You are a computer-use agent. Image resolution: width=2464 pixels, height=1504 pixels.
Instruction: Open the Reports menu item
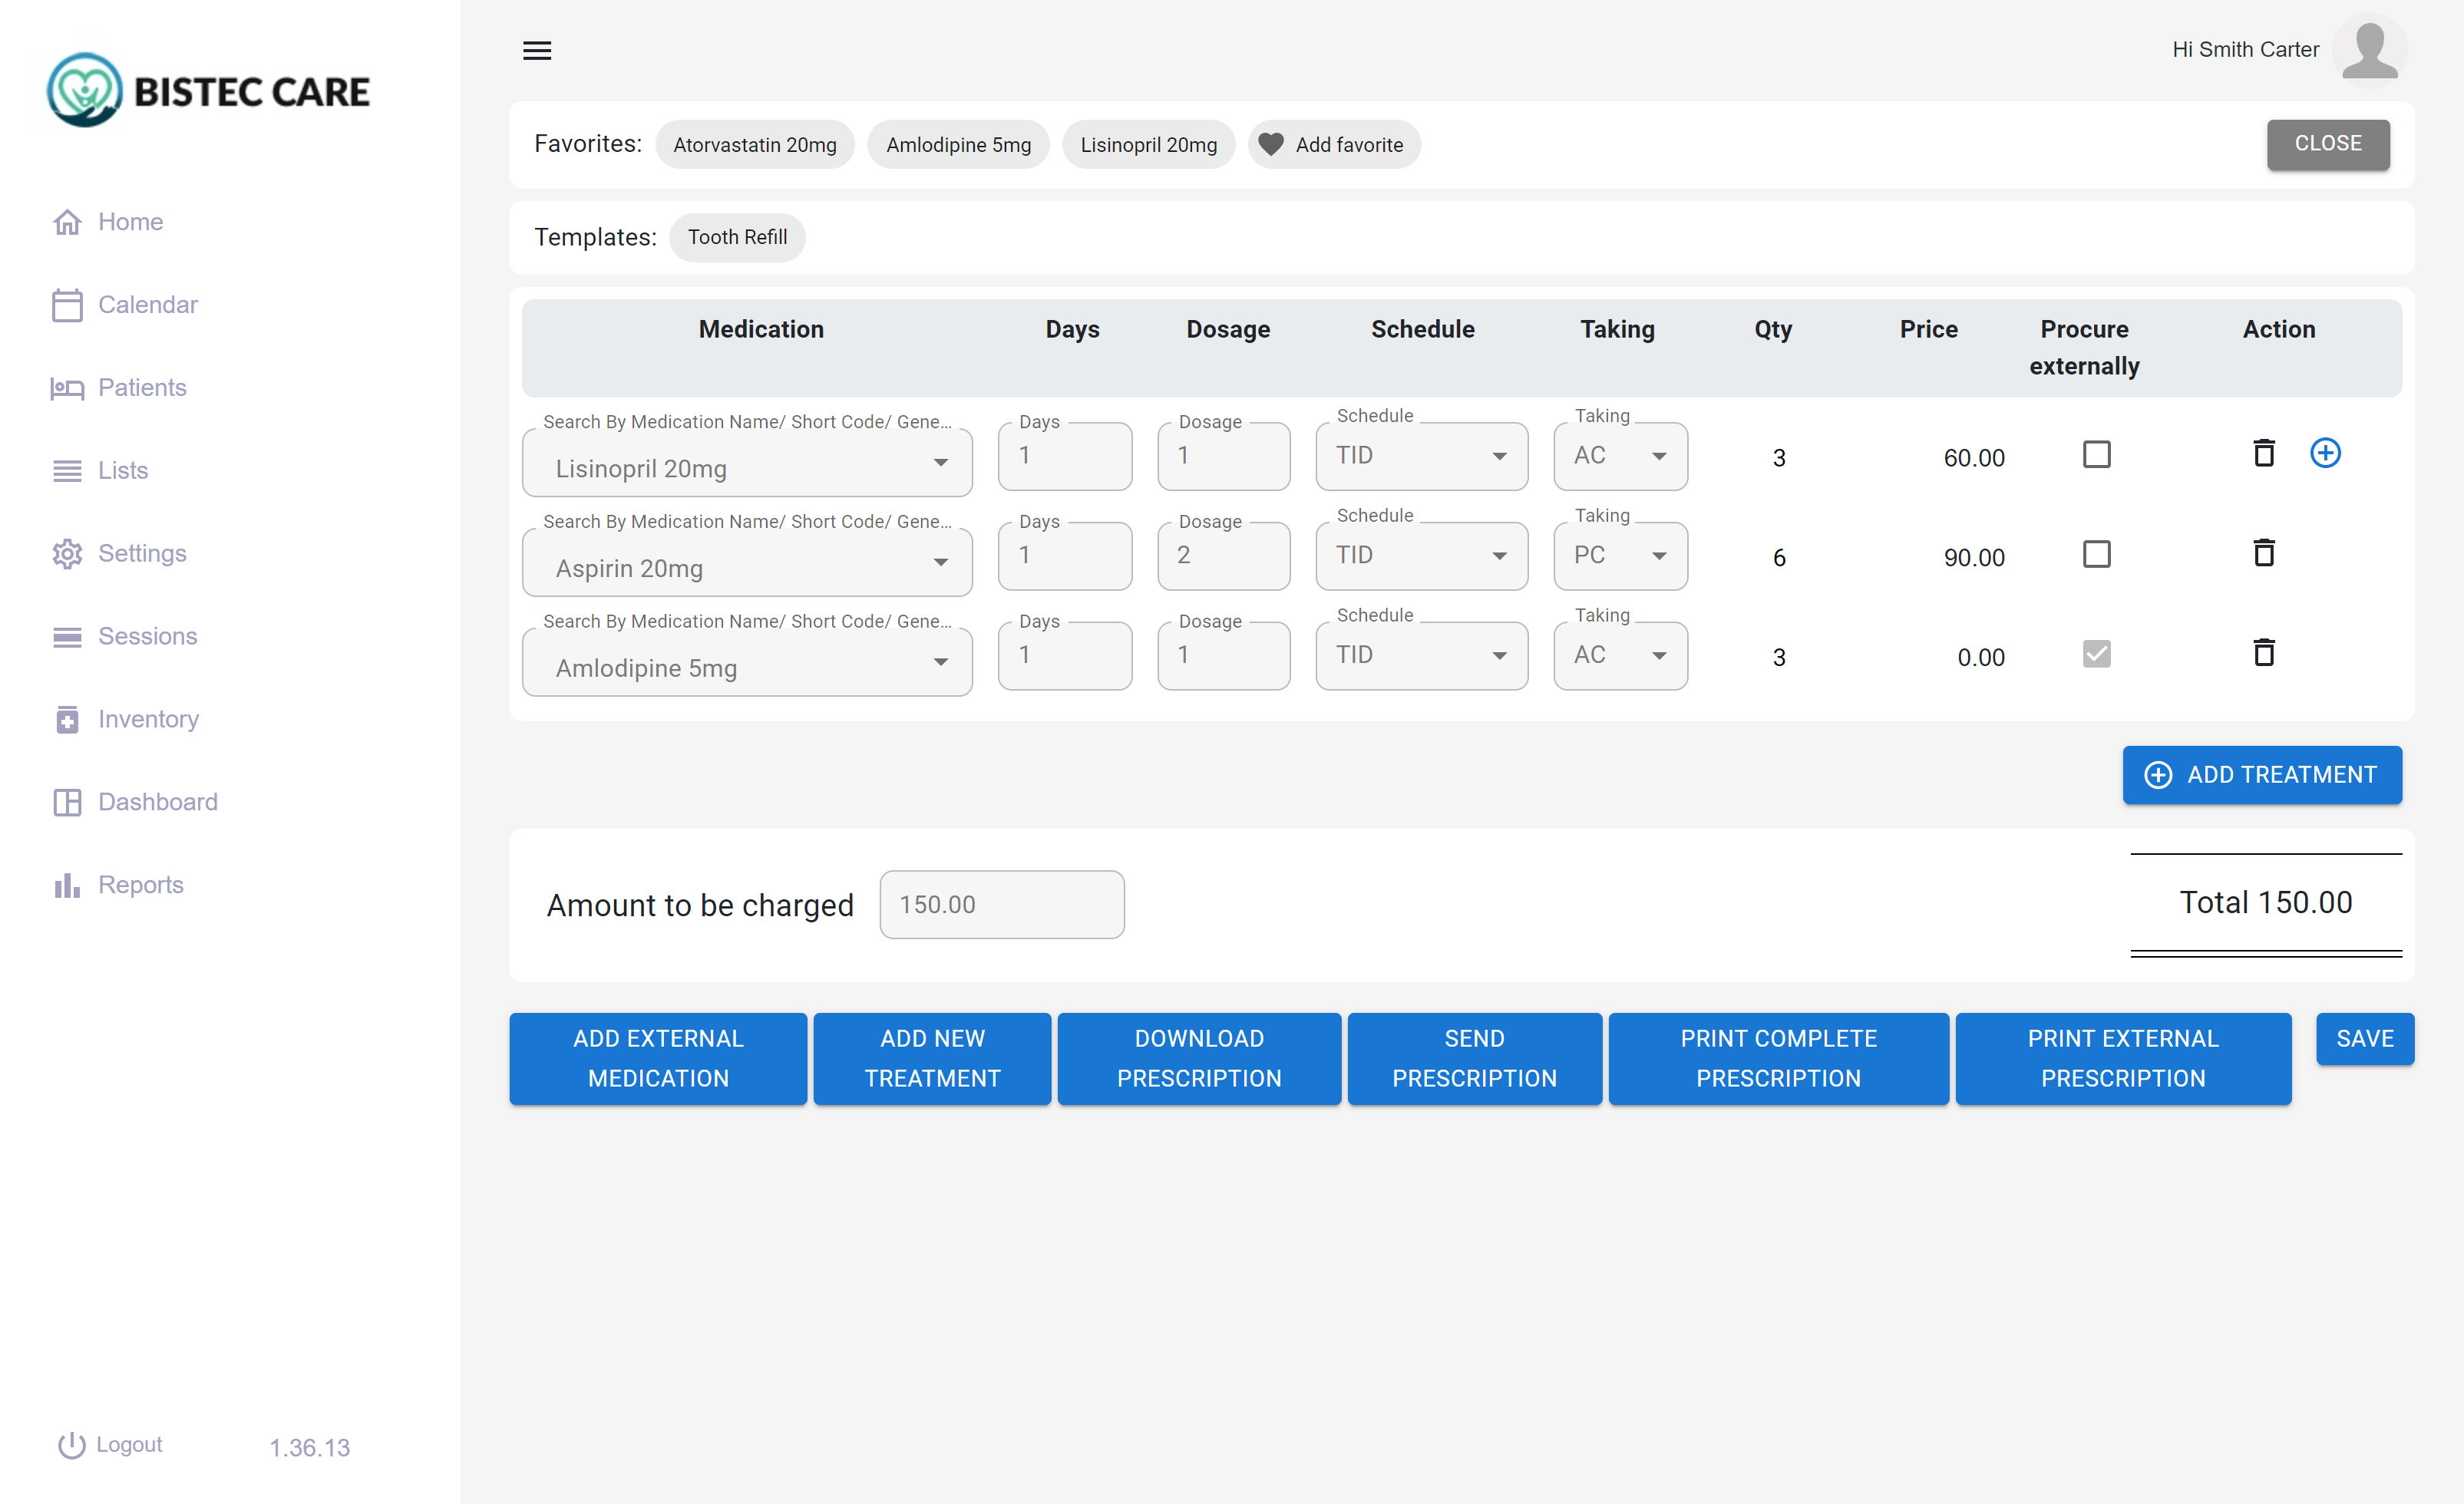point(140,885)
